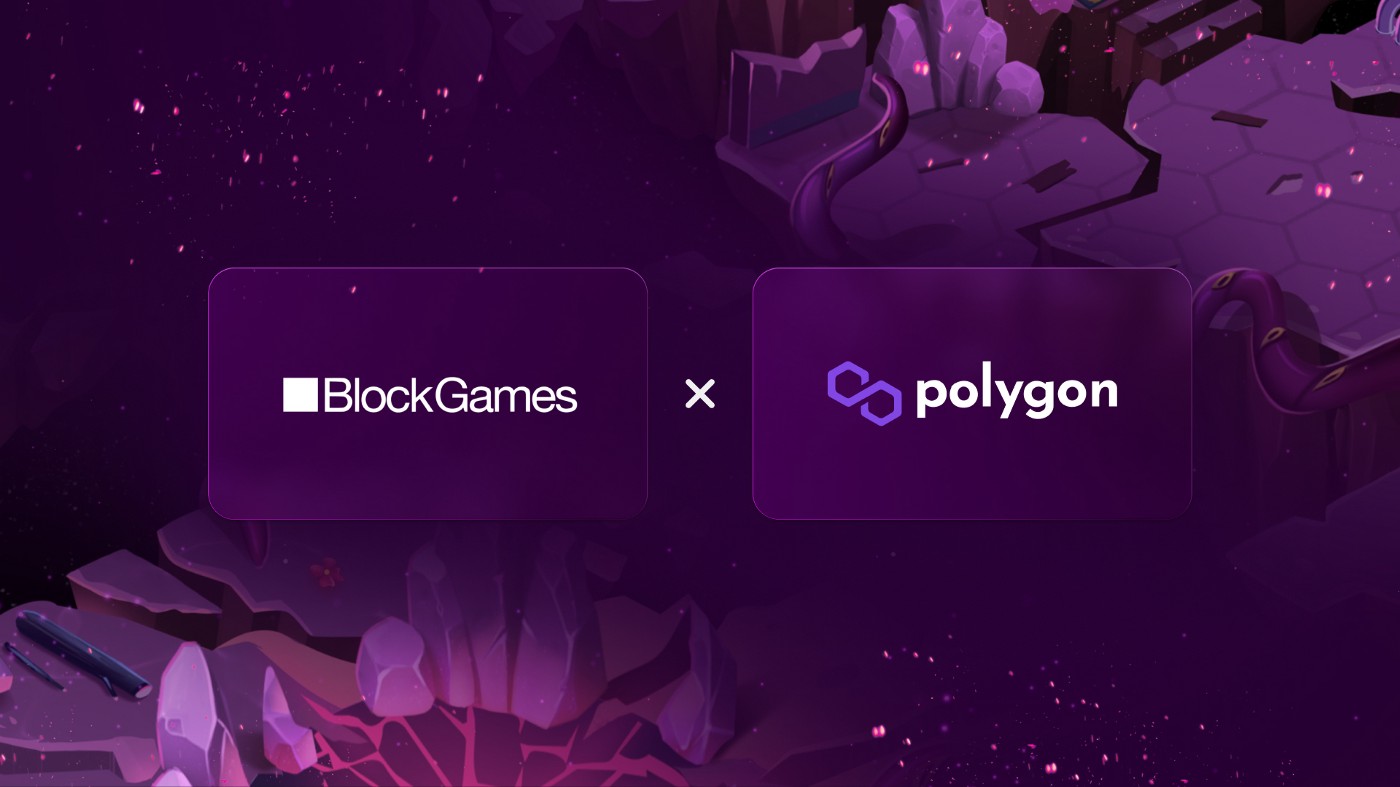
Task: Click the white square BlockGames logo icon
Action: click(x=300, y=395)
